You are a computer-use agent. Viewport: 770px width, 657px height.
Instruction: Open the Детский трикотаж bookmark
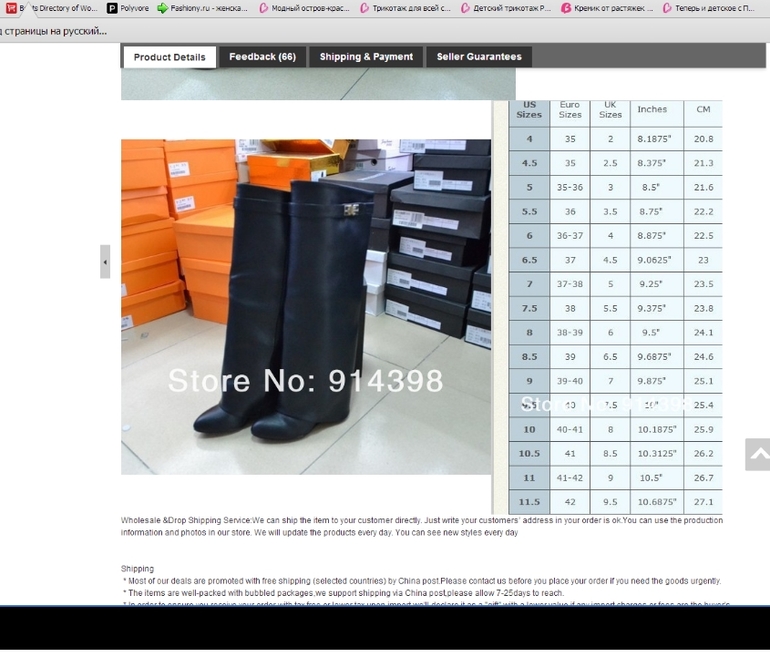tap(506, 8)
